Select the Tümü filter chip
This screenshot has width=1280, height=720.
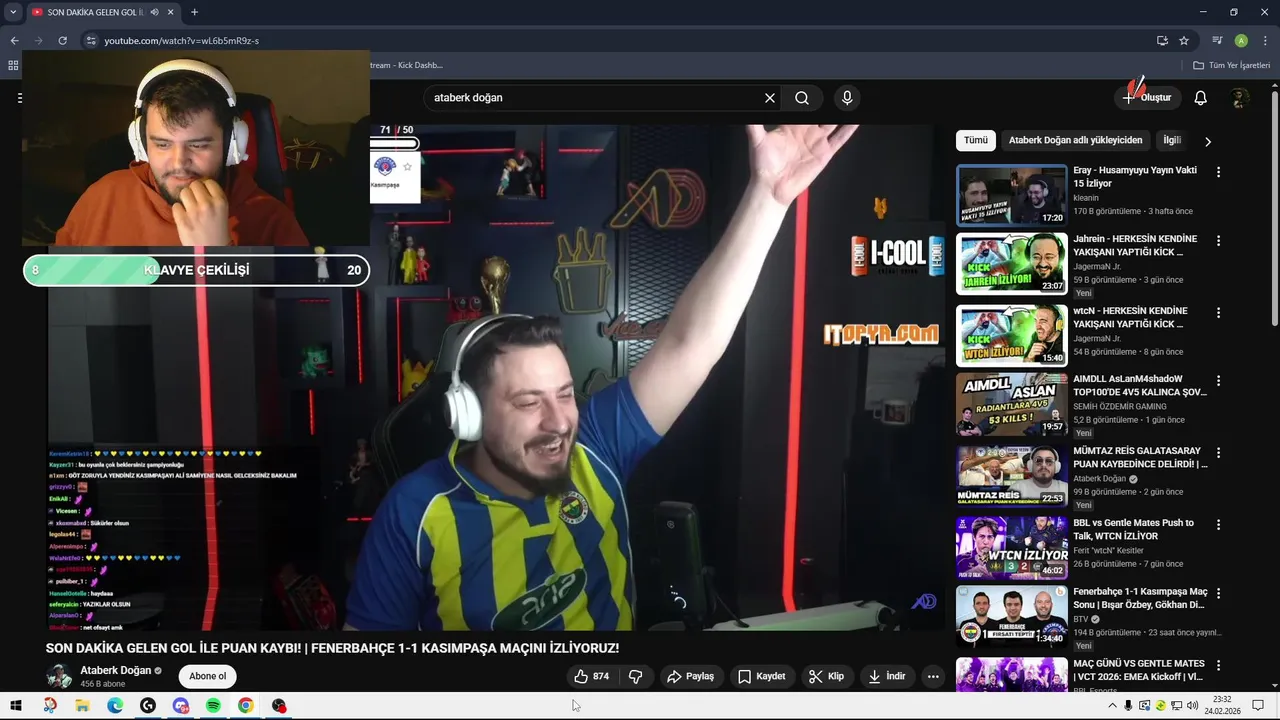tap(975, 141)
